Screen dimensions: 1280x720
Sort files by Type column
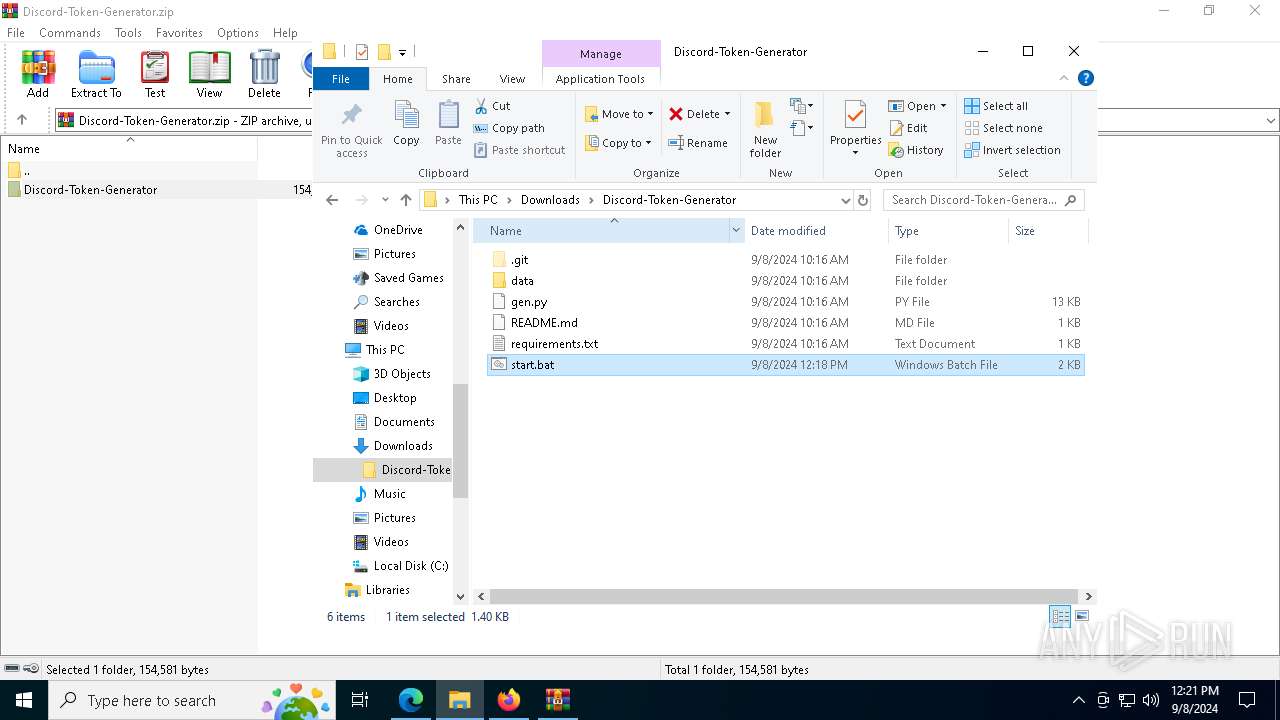[948, 230]
